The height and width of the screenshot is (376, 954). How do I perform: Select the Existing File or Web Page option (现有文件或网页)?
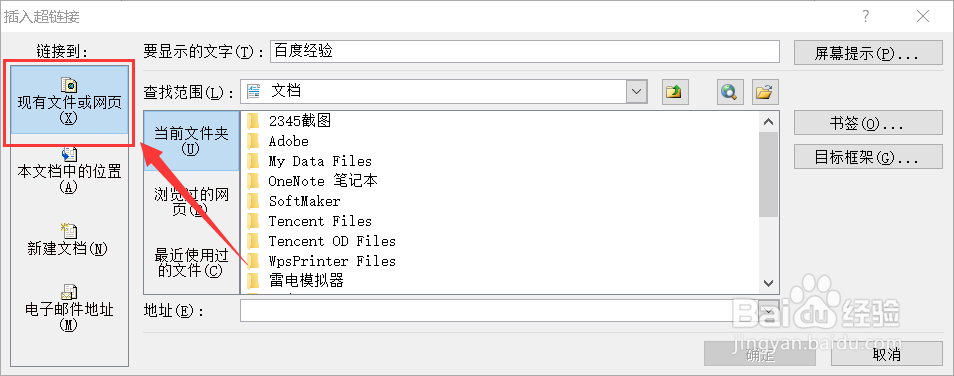coord(69,100)
